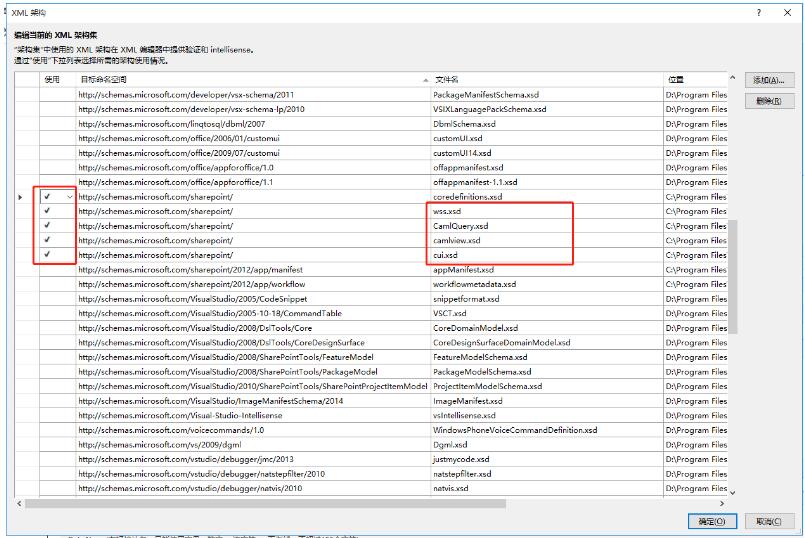Click the Use column header
This screenshot has height=538, width=805.
(x=58, y=80)
